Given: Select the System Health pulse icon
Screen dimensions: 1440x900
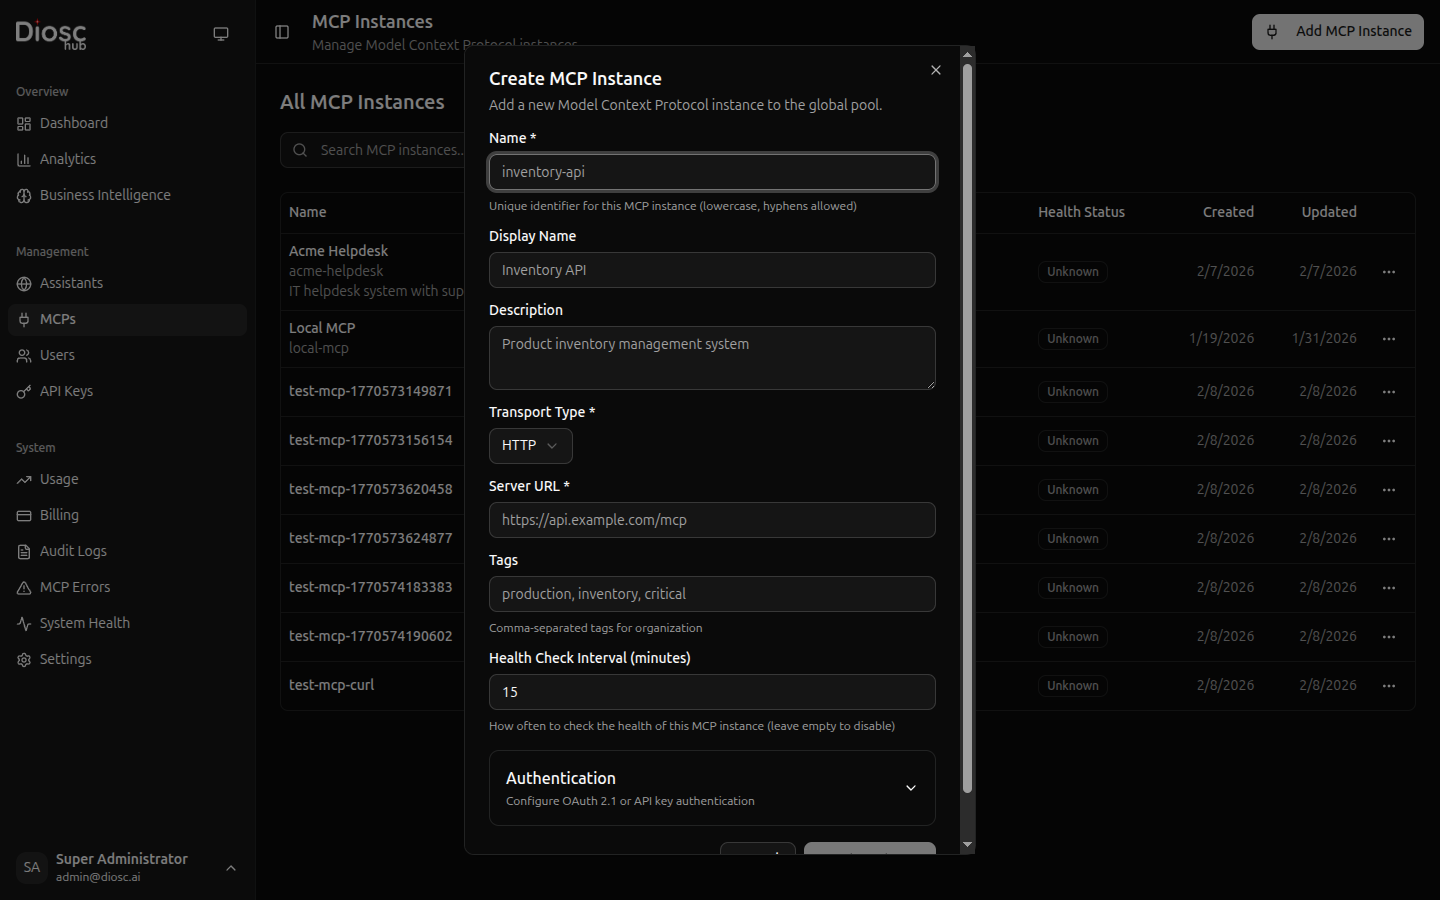Looking at the screenshot, I should point(24,623).
